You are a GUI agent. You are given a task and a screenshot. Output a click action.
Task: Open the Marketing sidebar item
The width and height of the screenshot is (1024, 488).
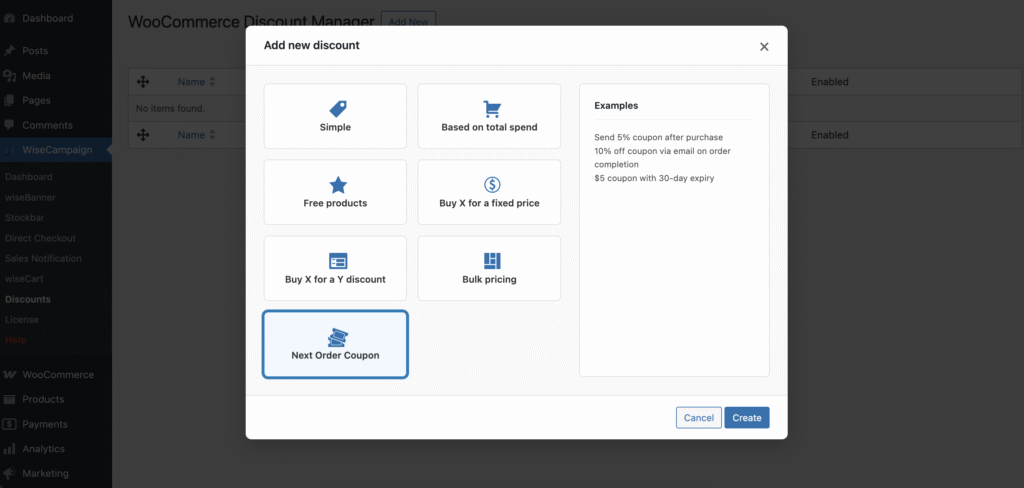(45, 473)
